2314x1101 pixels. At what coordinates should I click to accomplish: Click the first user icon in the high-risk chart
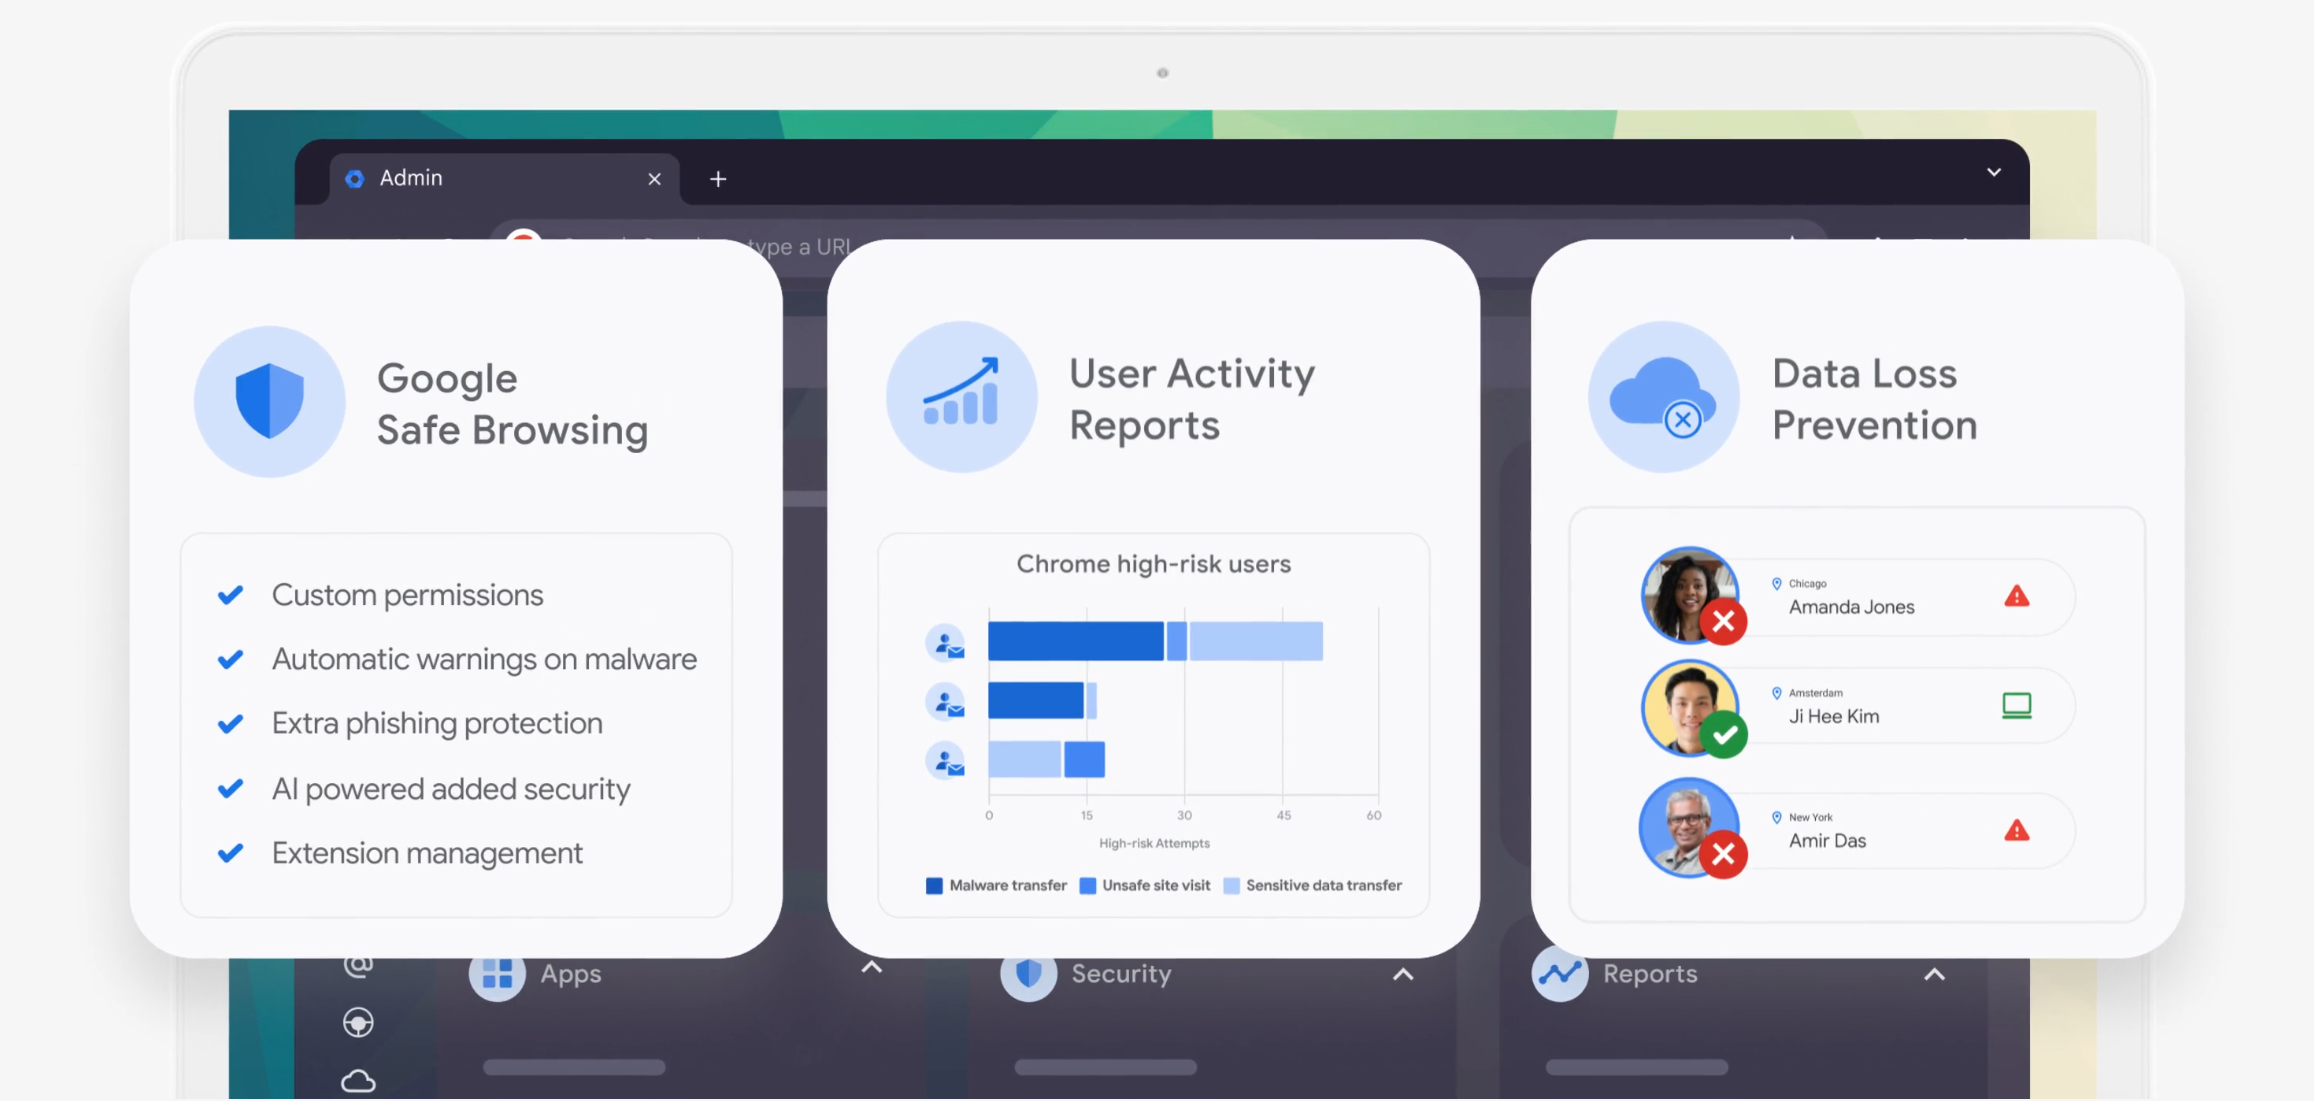pyautogui.click(x=945, y=643)
